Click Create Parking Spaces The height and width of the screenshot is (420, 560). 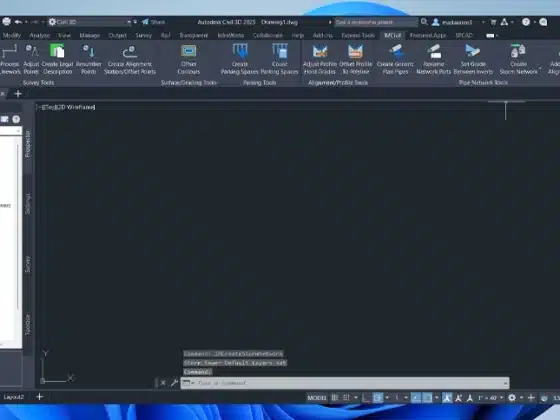coord(240,59)
